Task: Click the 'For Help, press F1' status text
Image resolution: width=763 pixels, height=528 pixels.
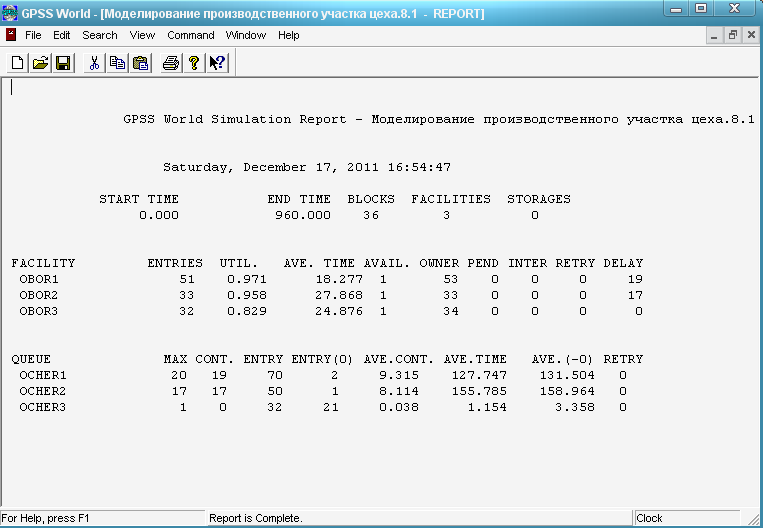Action: [x=45, y=518]
